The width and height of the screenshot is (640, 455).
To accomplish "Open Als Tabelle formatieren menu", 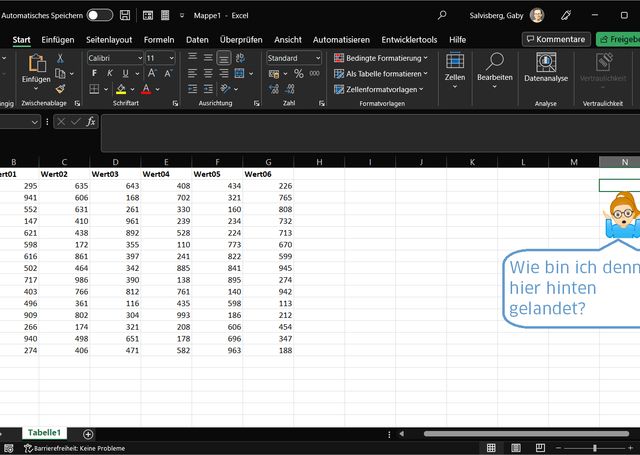I will [x=382, y=74].
